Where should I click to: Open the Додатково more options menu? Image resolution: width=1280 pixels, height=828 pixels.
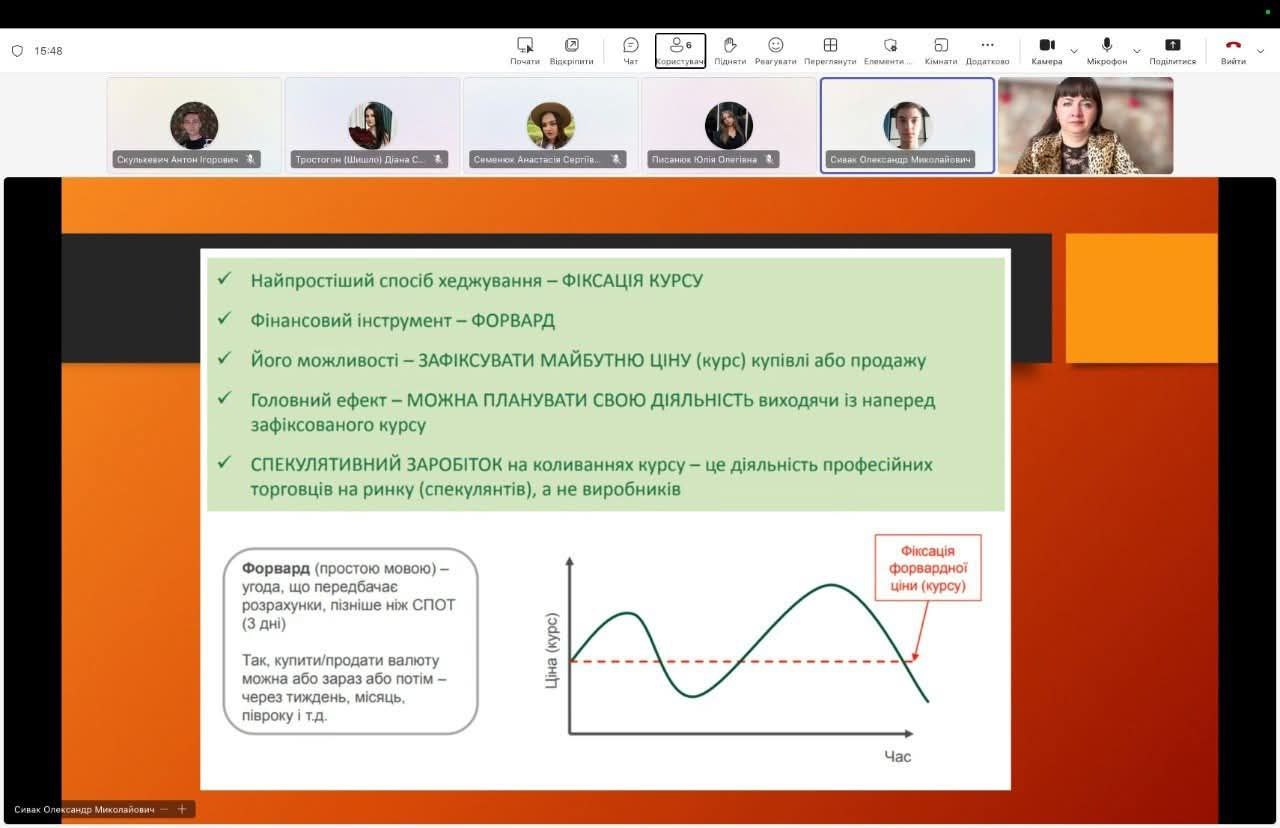tap(988, 50)
